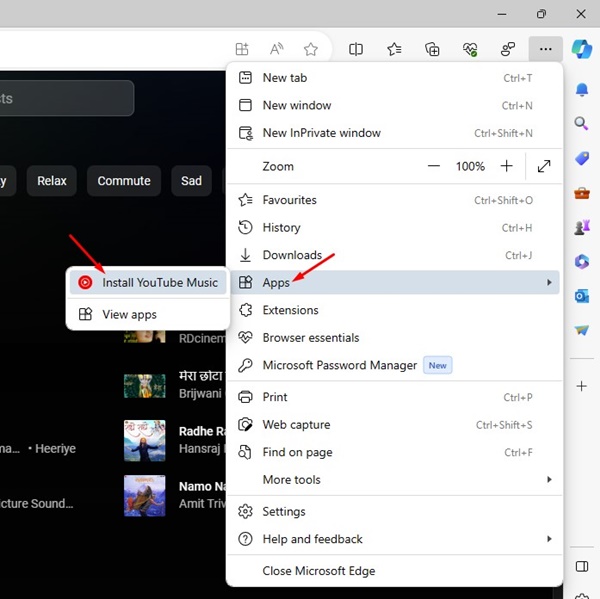Open Favourites list toolbar icon
This screenshot has height=599, width=600.
click(394, 49)
